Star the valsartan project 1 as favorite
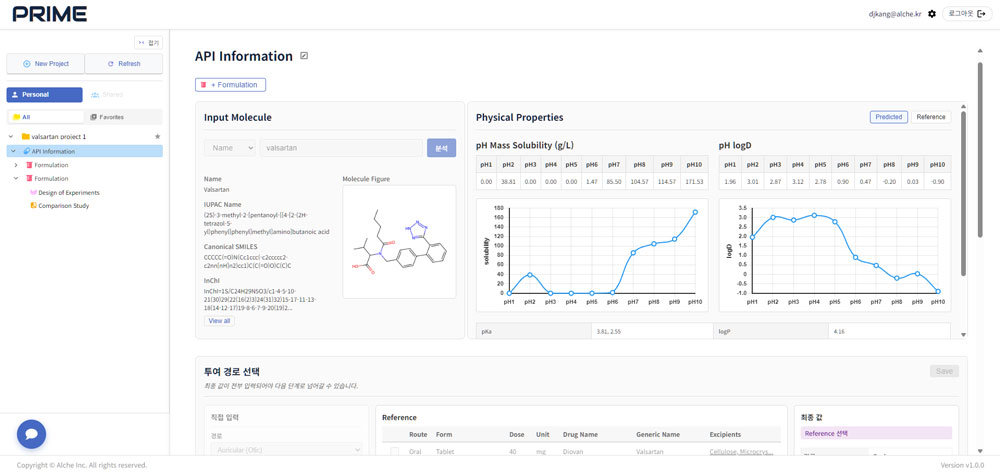This screenshot has width=1000, height=472. point(157,136)
